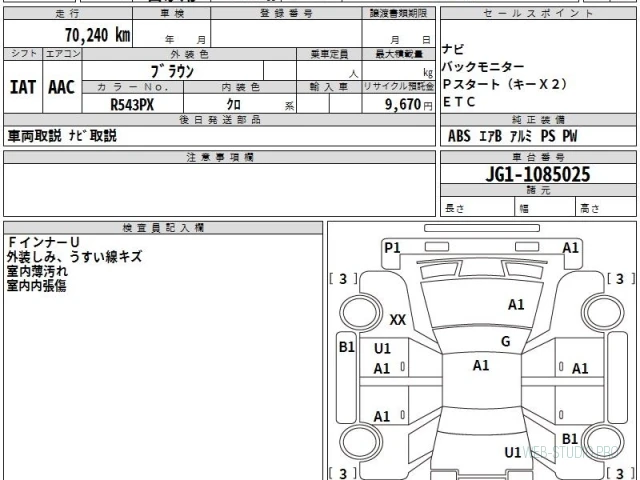This screenshot has height=480, width=640.
Task: Click the 諸元 header
Action: click(538, 190)
